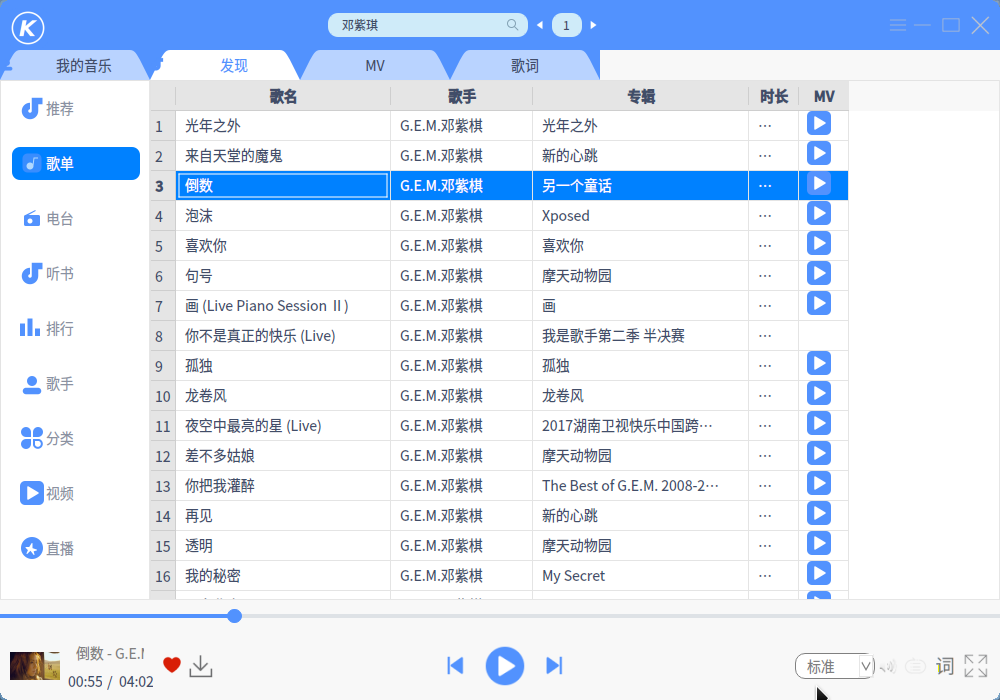Screen dimensions: 1000x700
Task: Click album My Secret cell
Action: [640, 576]
